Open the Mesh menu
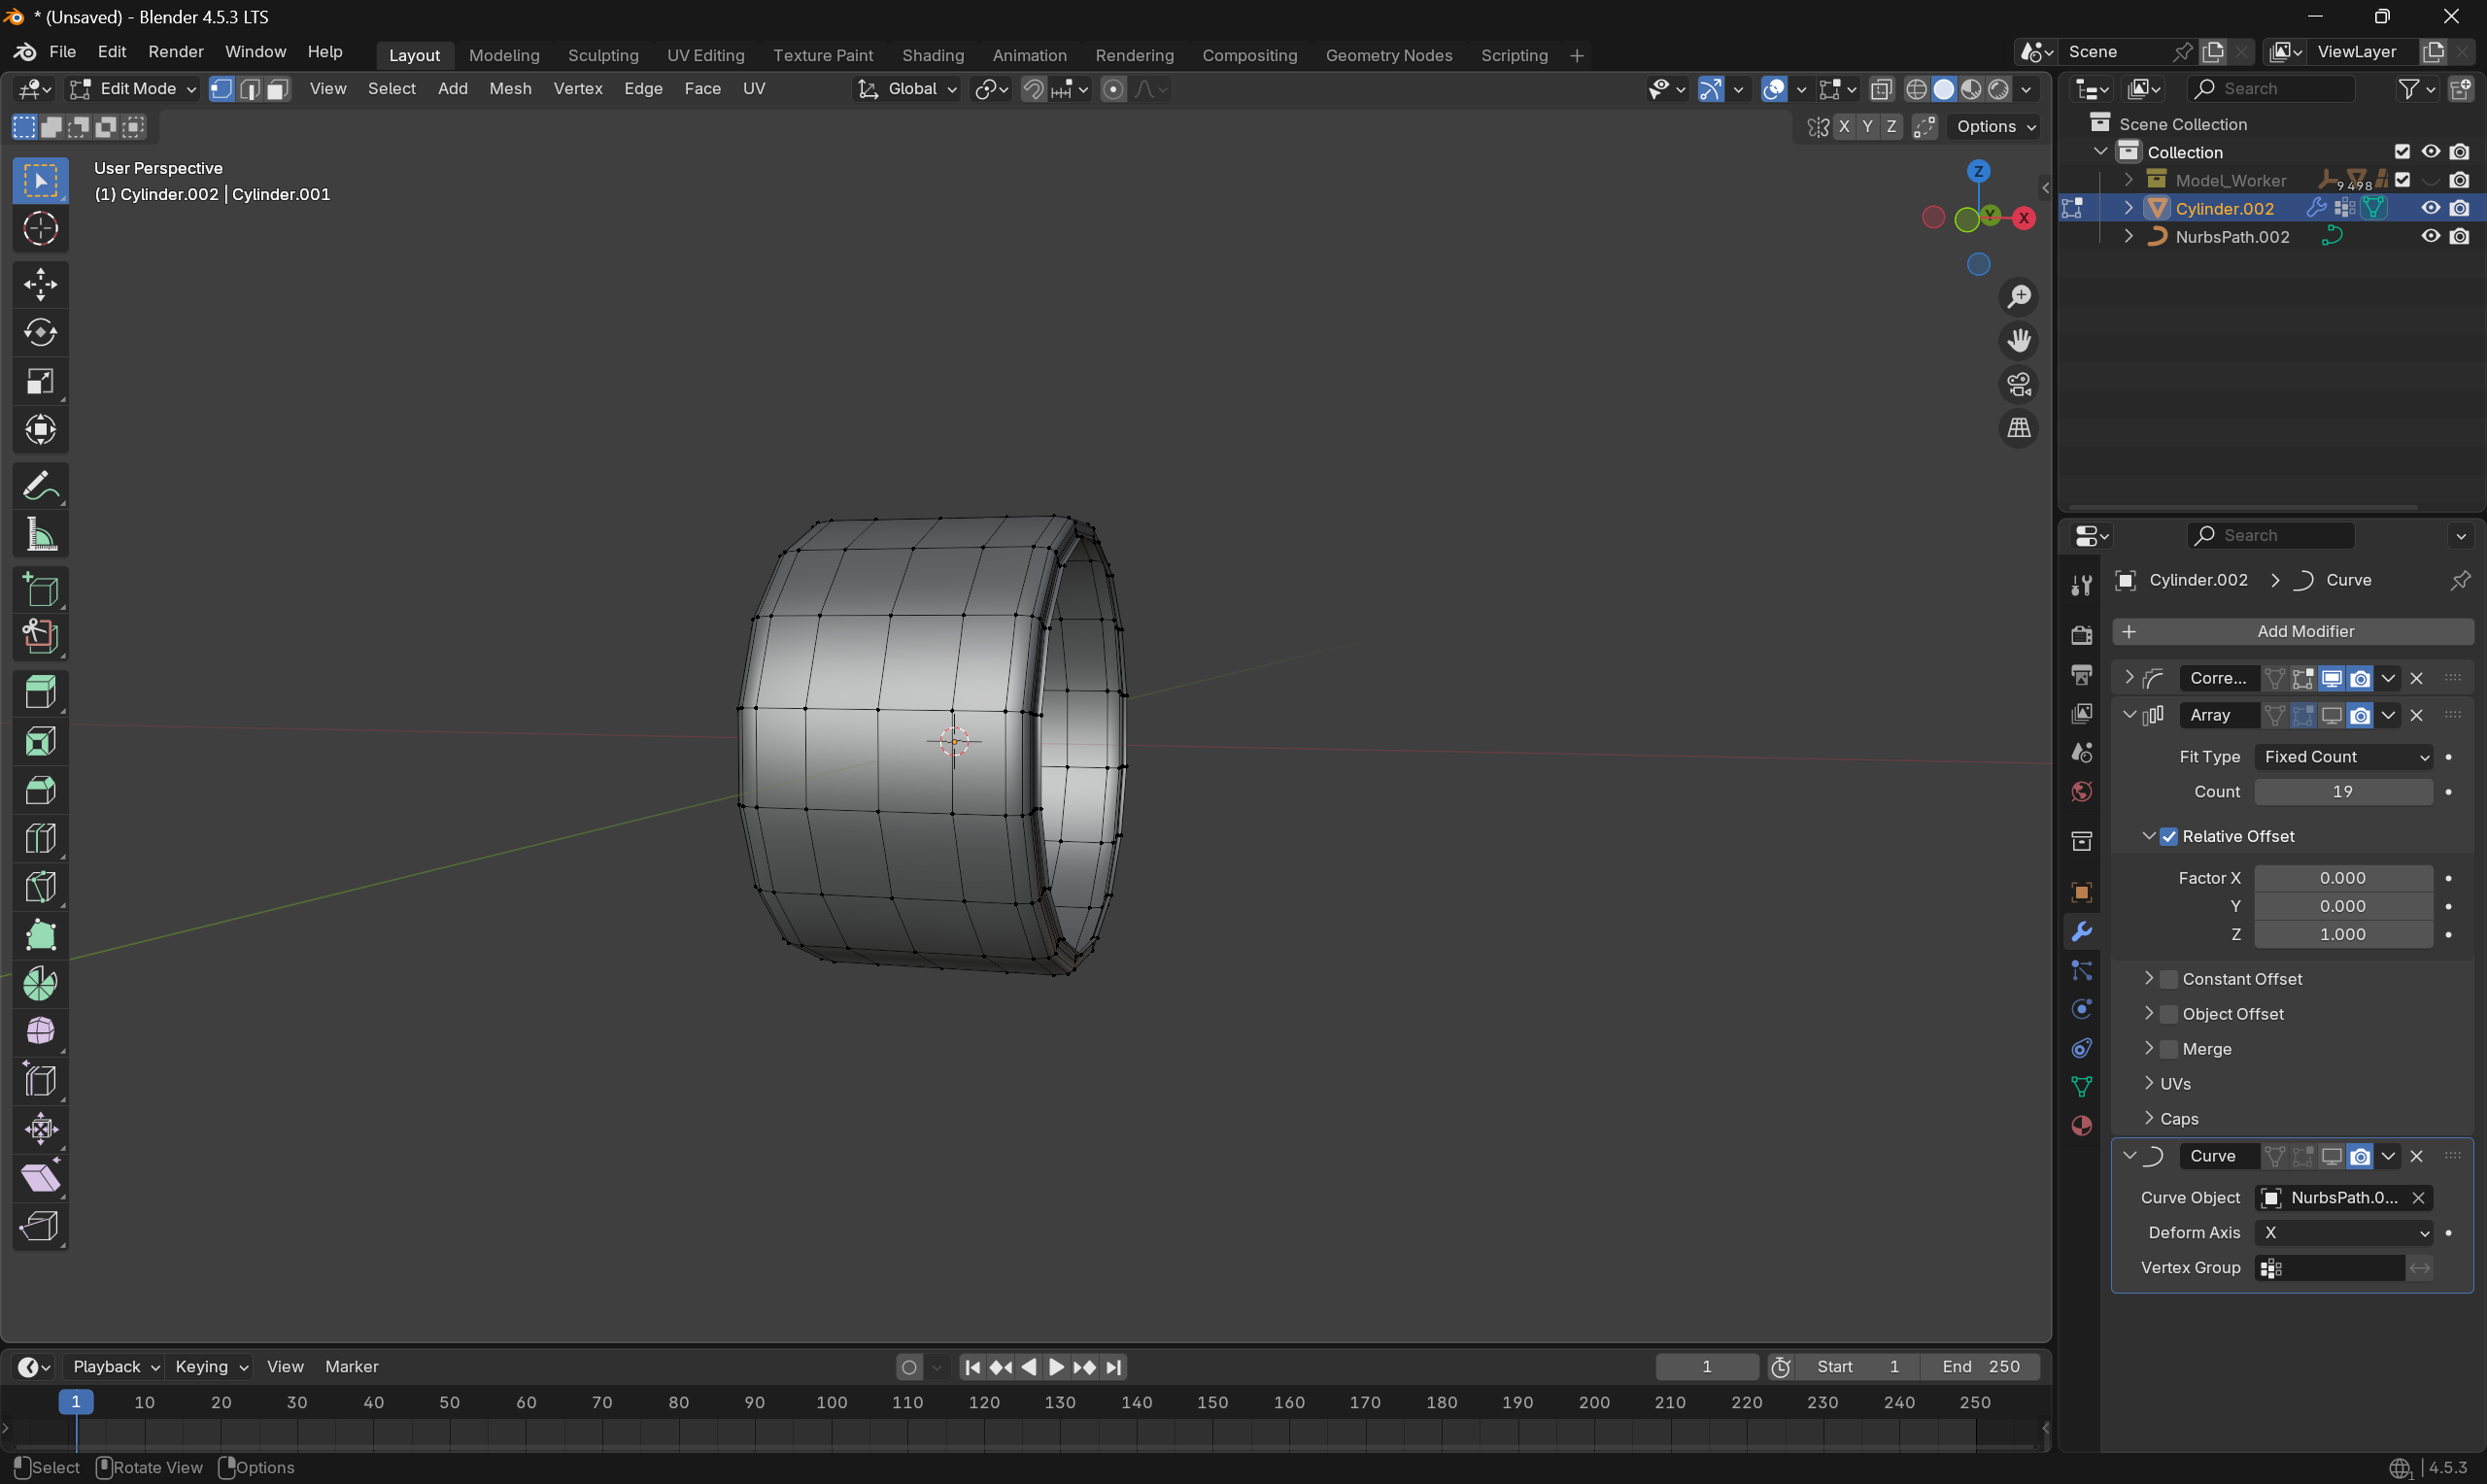This screenshot has height=1484, width=2487. pyautogui.click(x=510, y=89)
